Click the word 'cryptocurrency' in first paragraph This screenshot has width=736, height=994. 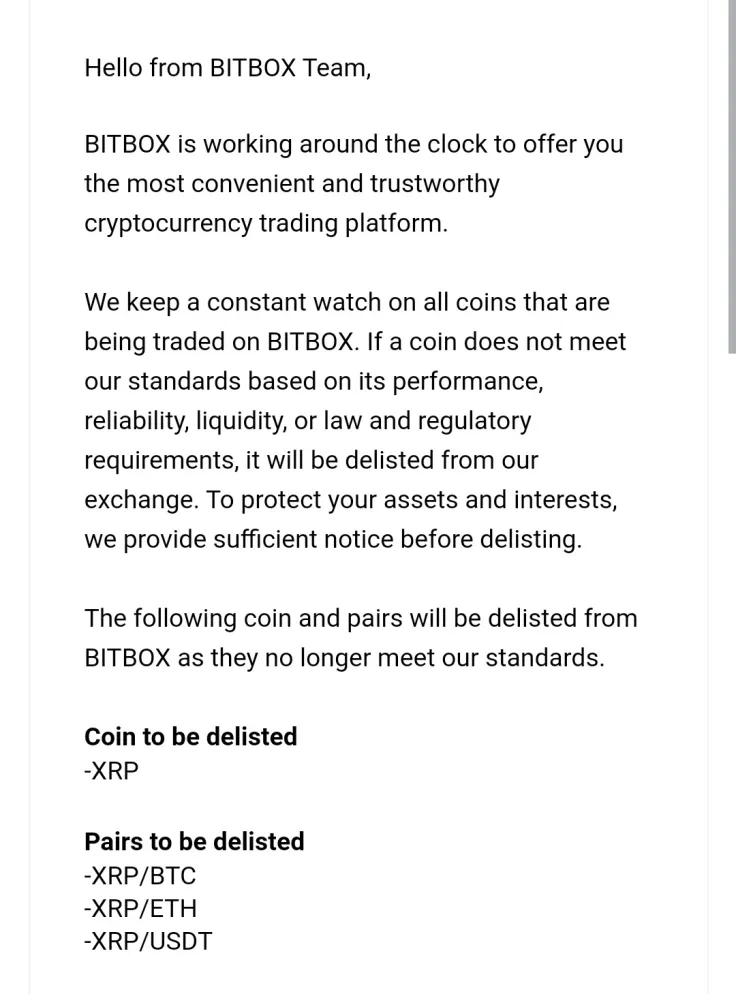tap(169, 224)
